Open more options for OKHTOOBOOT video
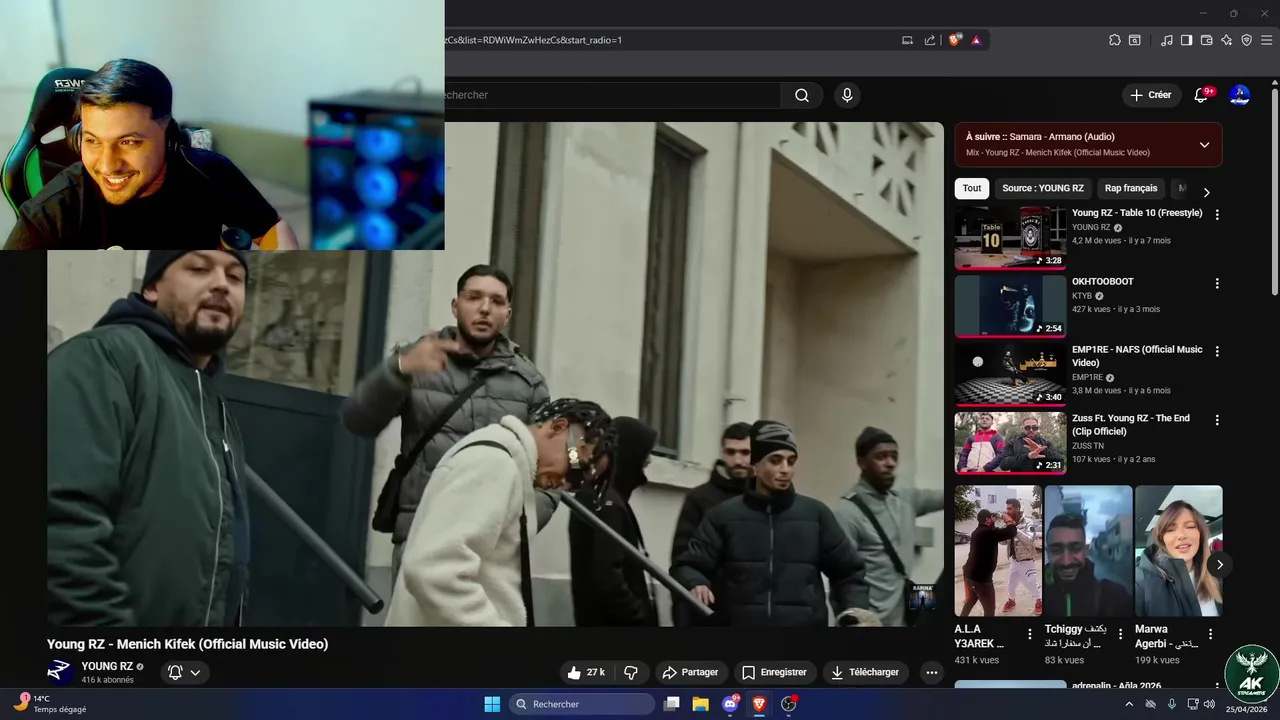 1217,283
